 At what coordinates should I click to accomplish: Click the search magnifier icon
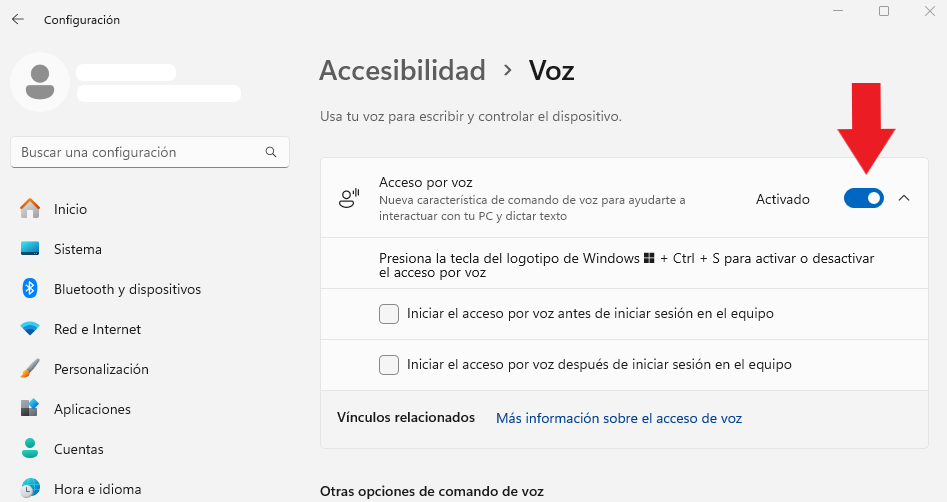tap(271, 152)
